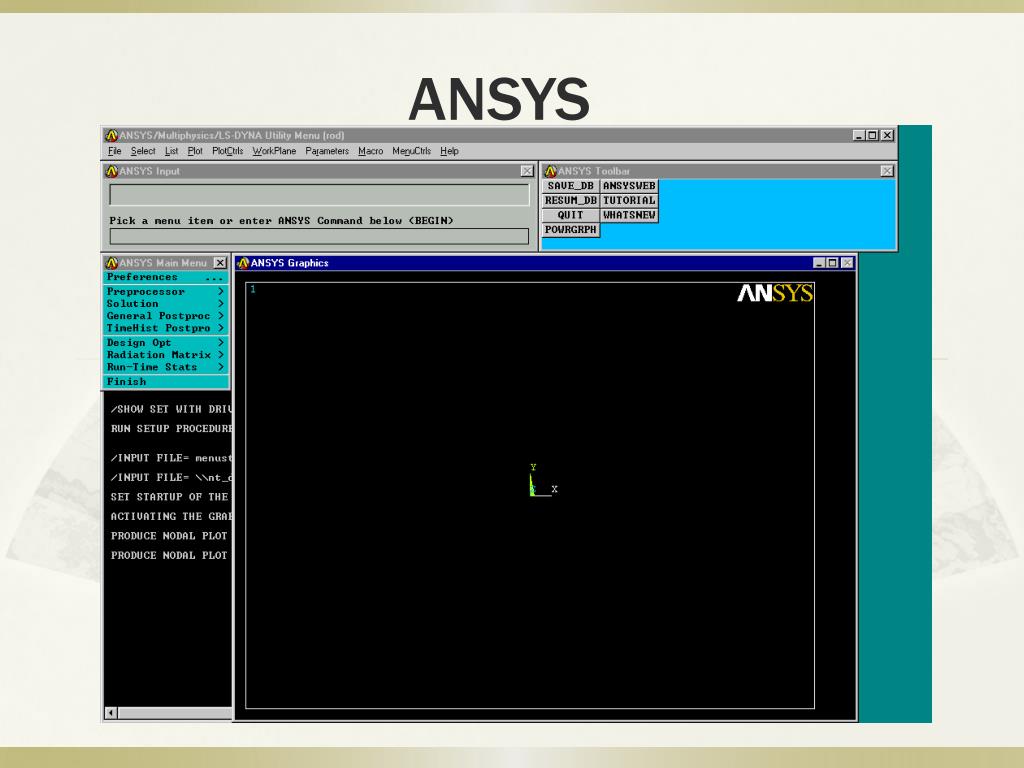Minimize the ANSYS Graphics window

pos(819,263)
